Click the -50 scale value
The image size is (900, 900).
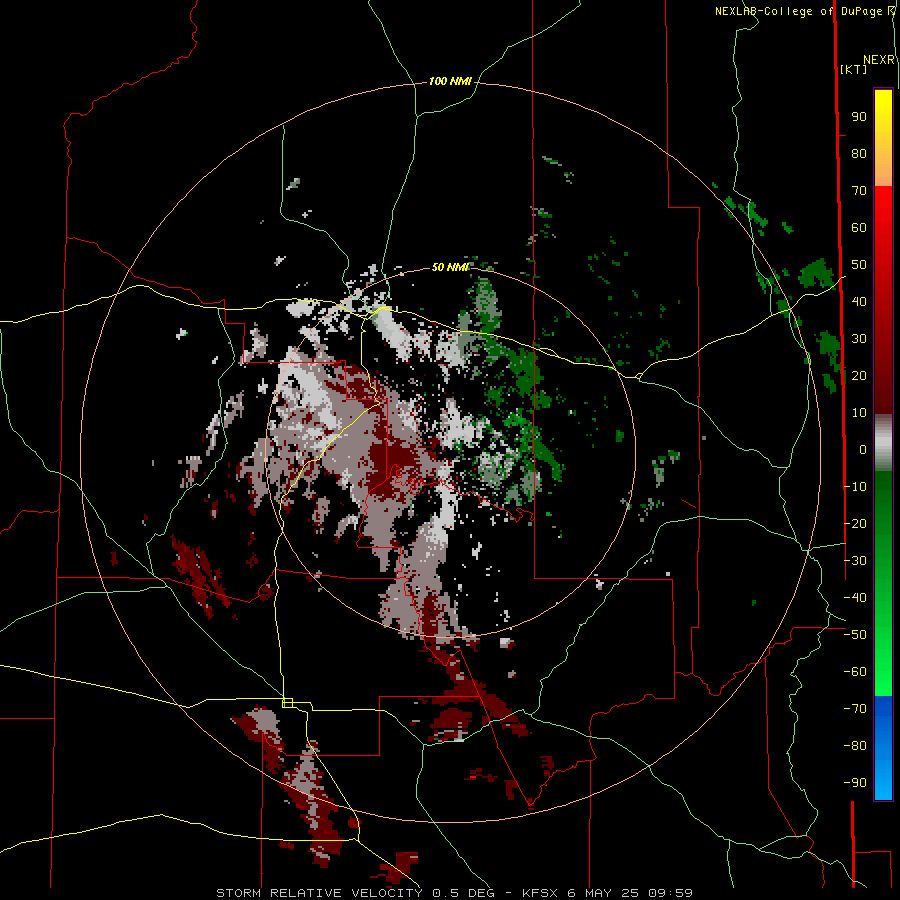click(855, 635)
